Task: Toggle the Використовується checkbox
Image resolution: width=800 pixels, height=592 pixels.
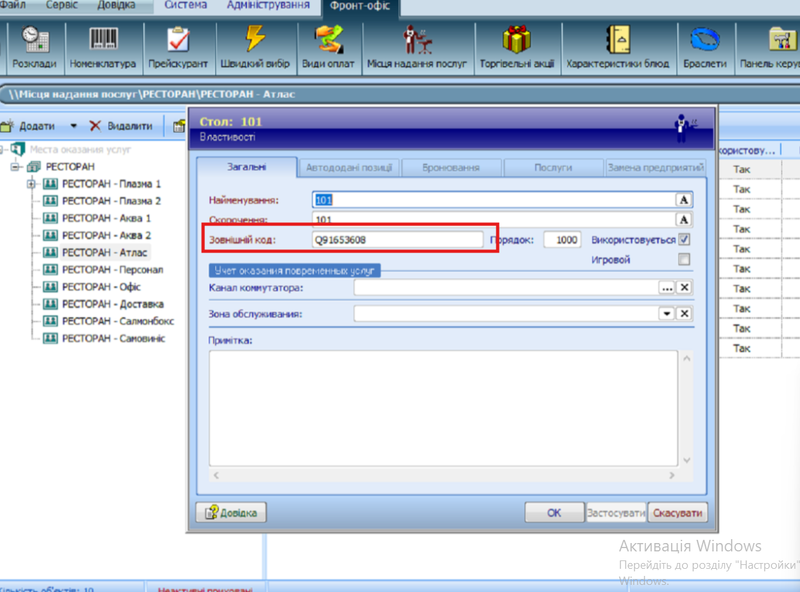Action: (684, 239)
